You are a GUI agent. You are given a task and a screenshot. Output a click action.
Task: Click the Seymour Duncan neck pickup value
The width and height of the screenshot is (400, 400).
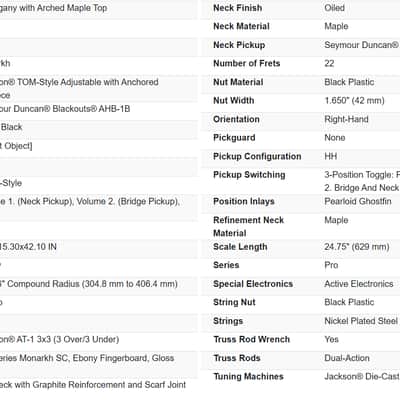(x=362, y=45)
